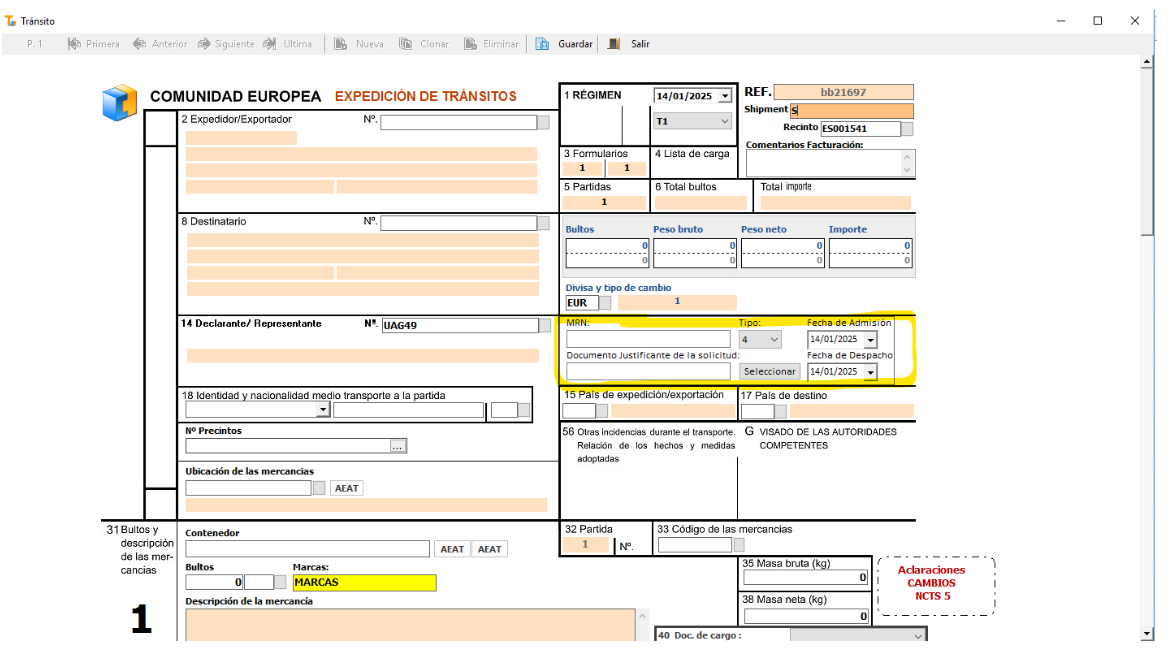Viewport: 1176px width, 656px height.
Task: Open the Fecha de Despacho date dropdown
Action: click(x=869, y=372)
